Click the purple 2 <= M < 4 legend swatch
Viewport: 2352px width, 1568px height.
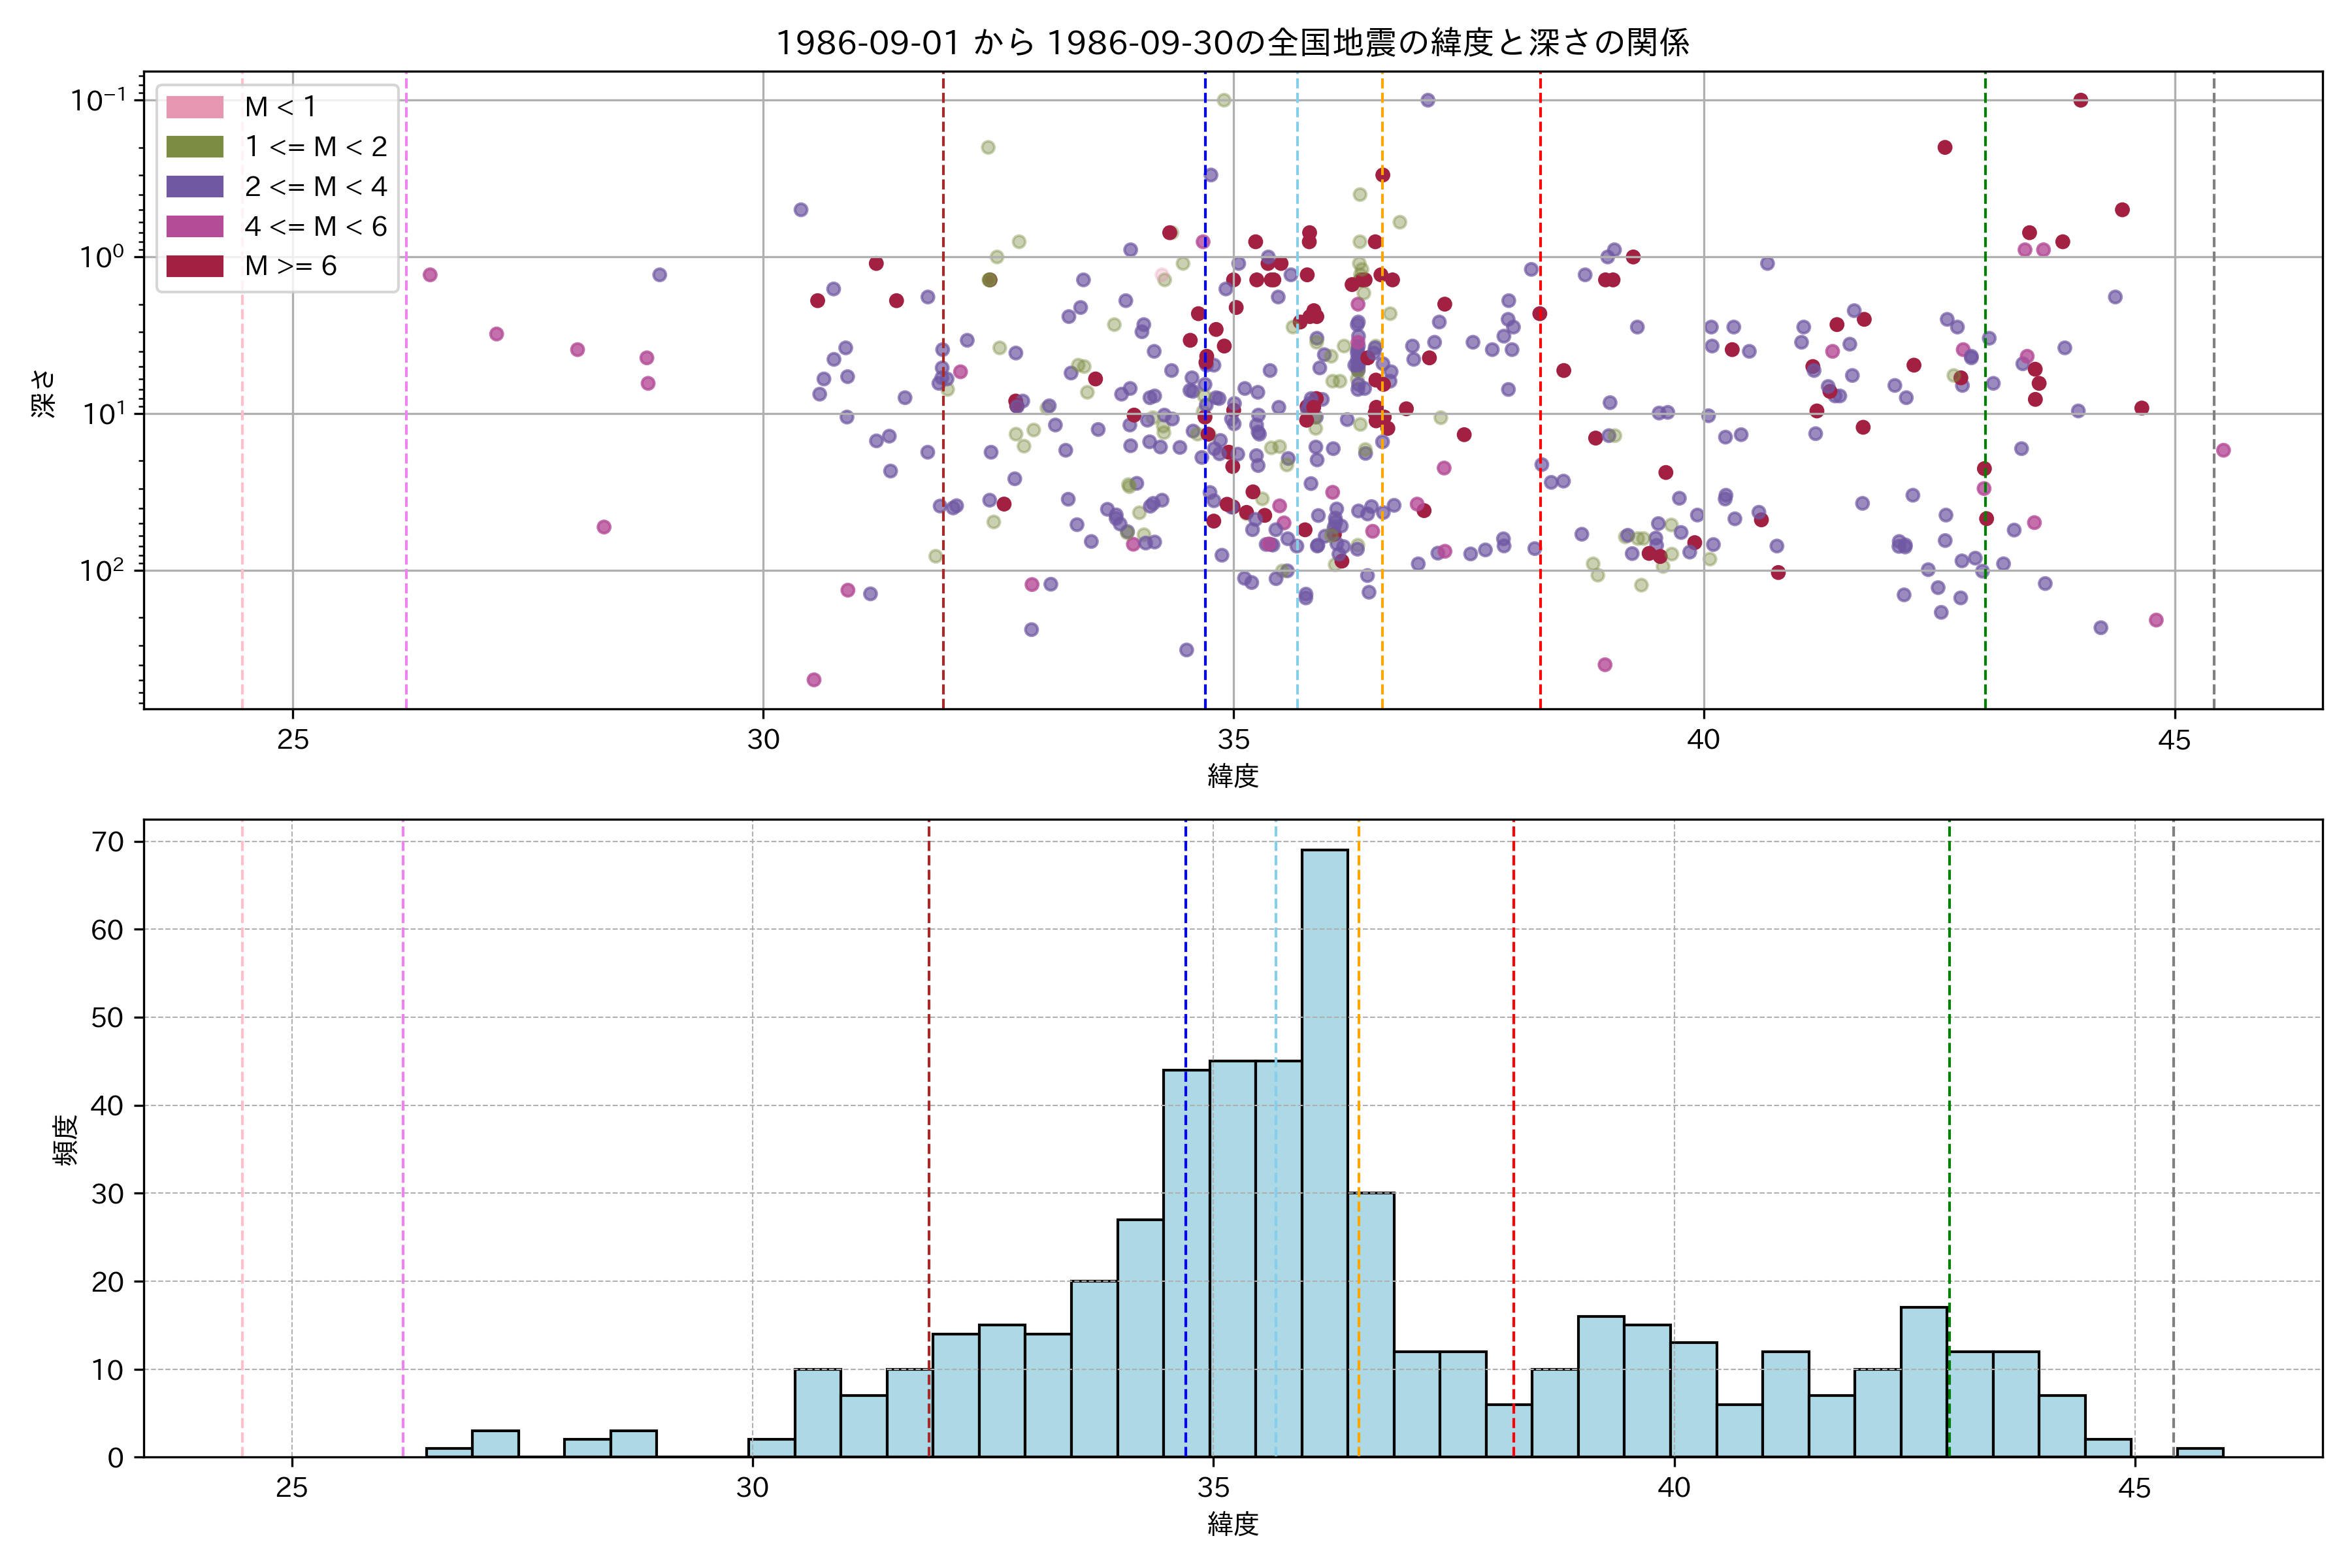195,187
